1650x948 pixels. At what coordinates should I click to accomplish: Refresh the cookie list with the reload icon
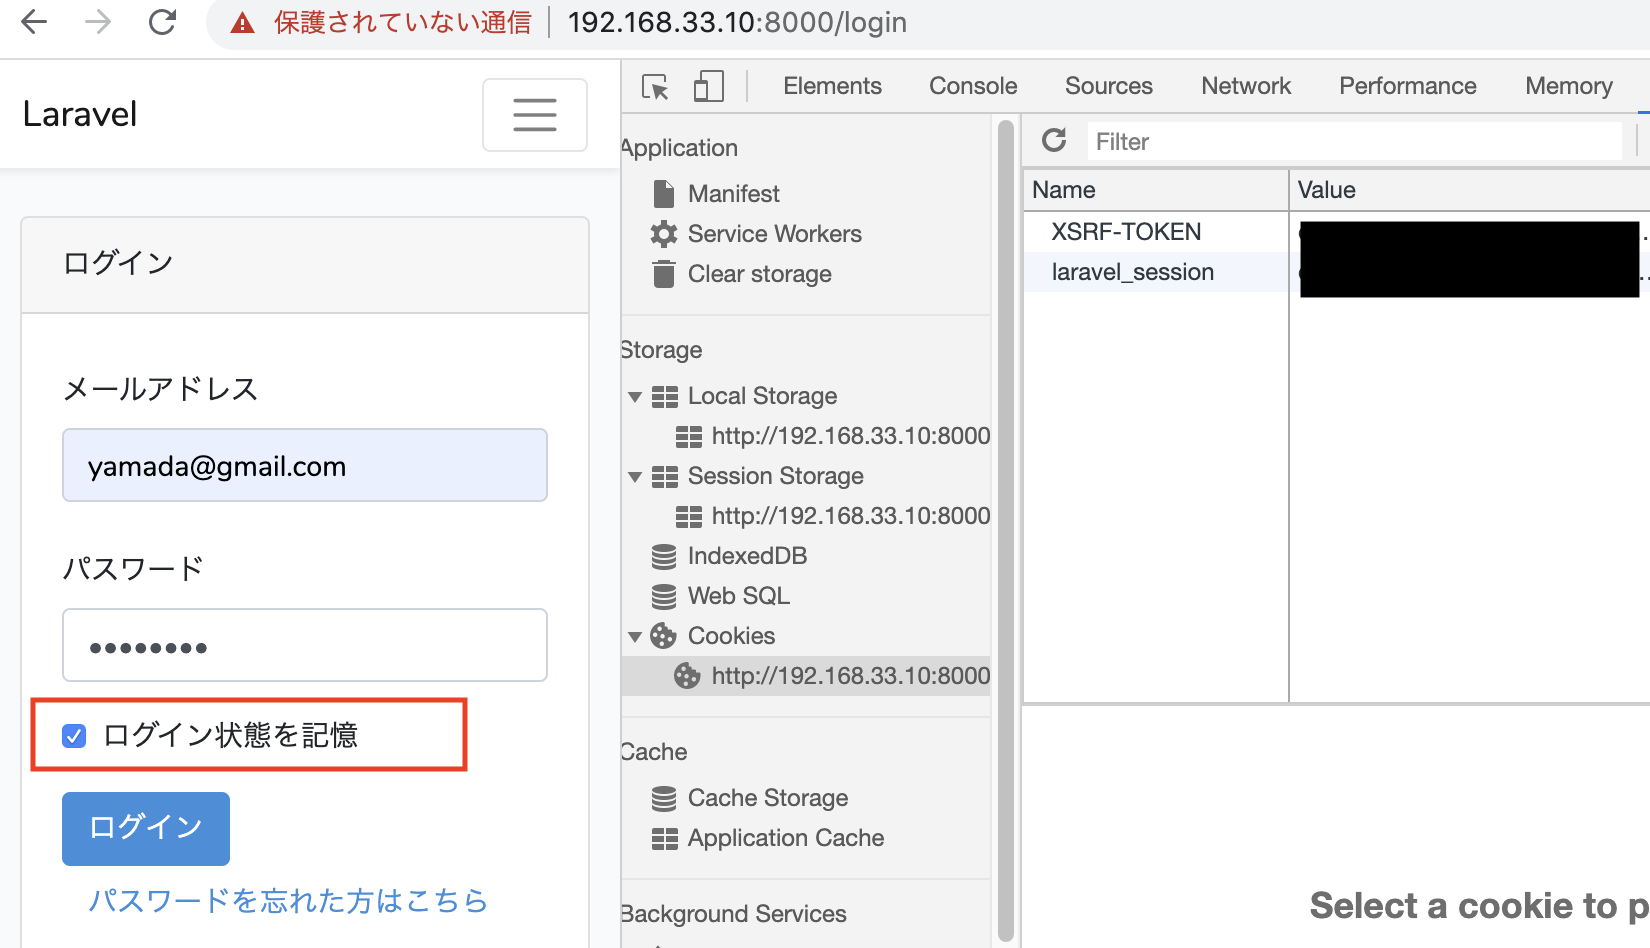[x=1054, y=140]
